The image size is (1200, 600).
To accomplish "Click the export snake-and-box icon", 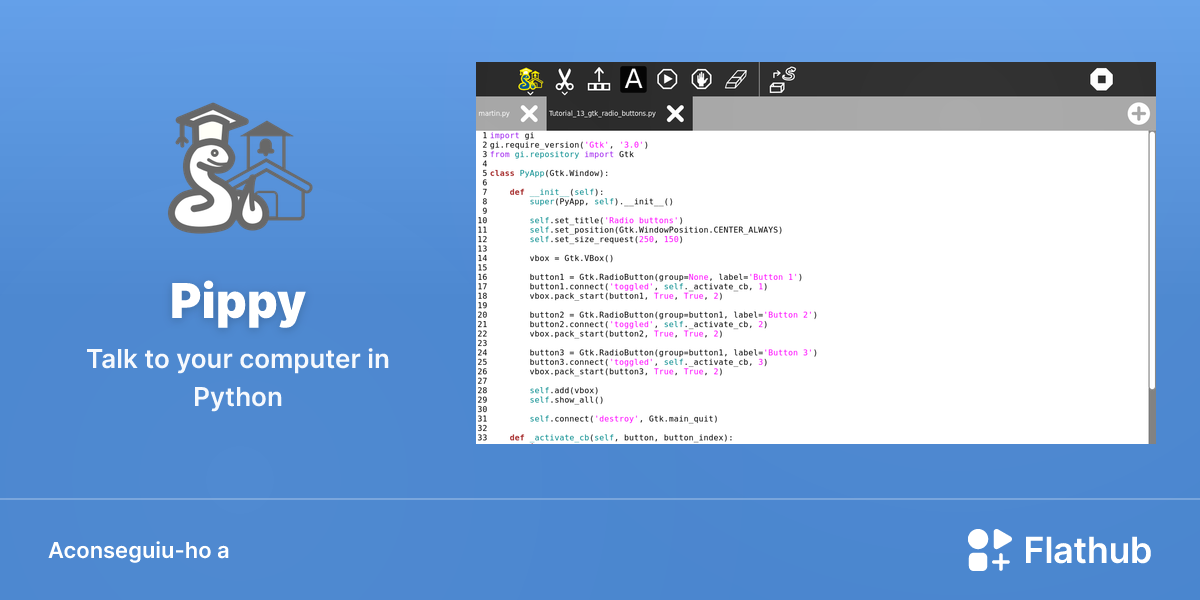I will [x=782, y=80].
